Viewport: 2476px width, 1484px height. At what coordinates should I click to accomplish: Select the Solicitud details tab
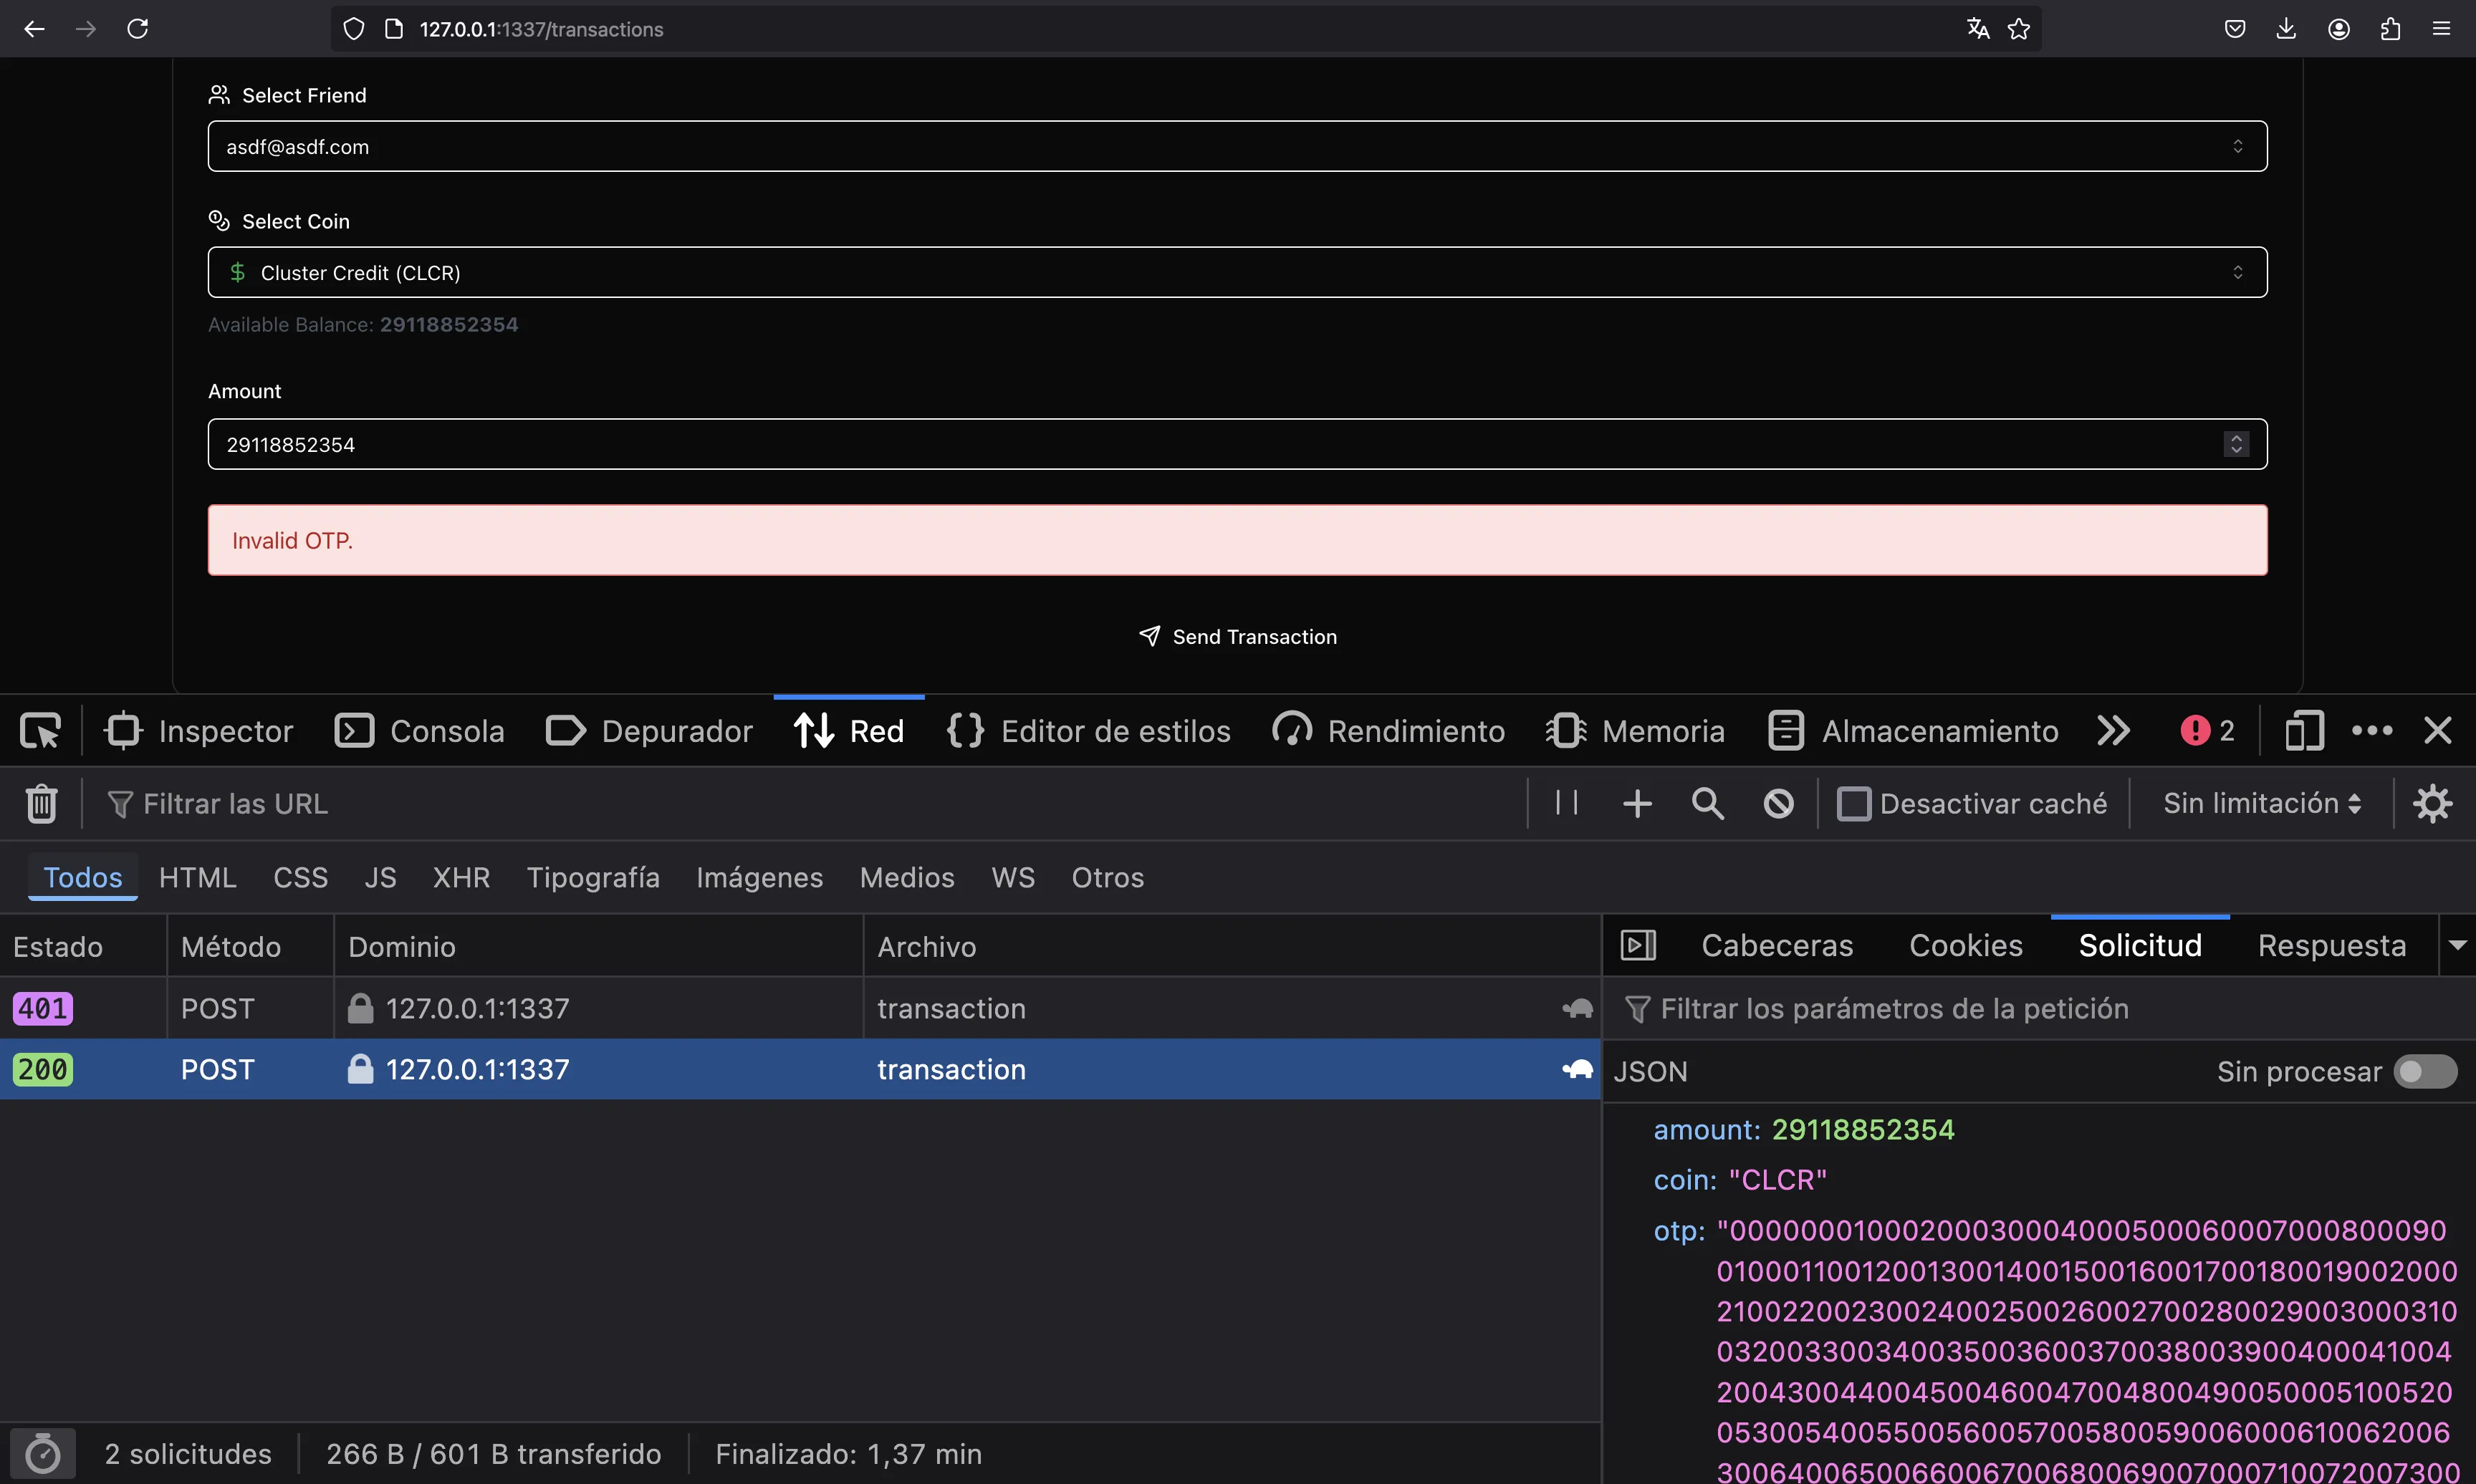[2140, 945]
